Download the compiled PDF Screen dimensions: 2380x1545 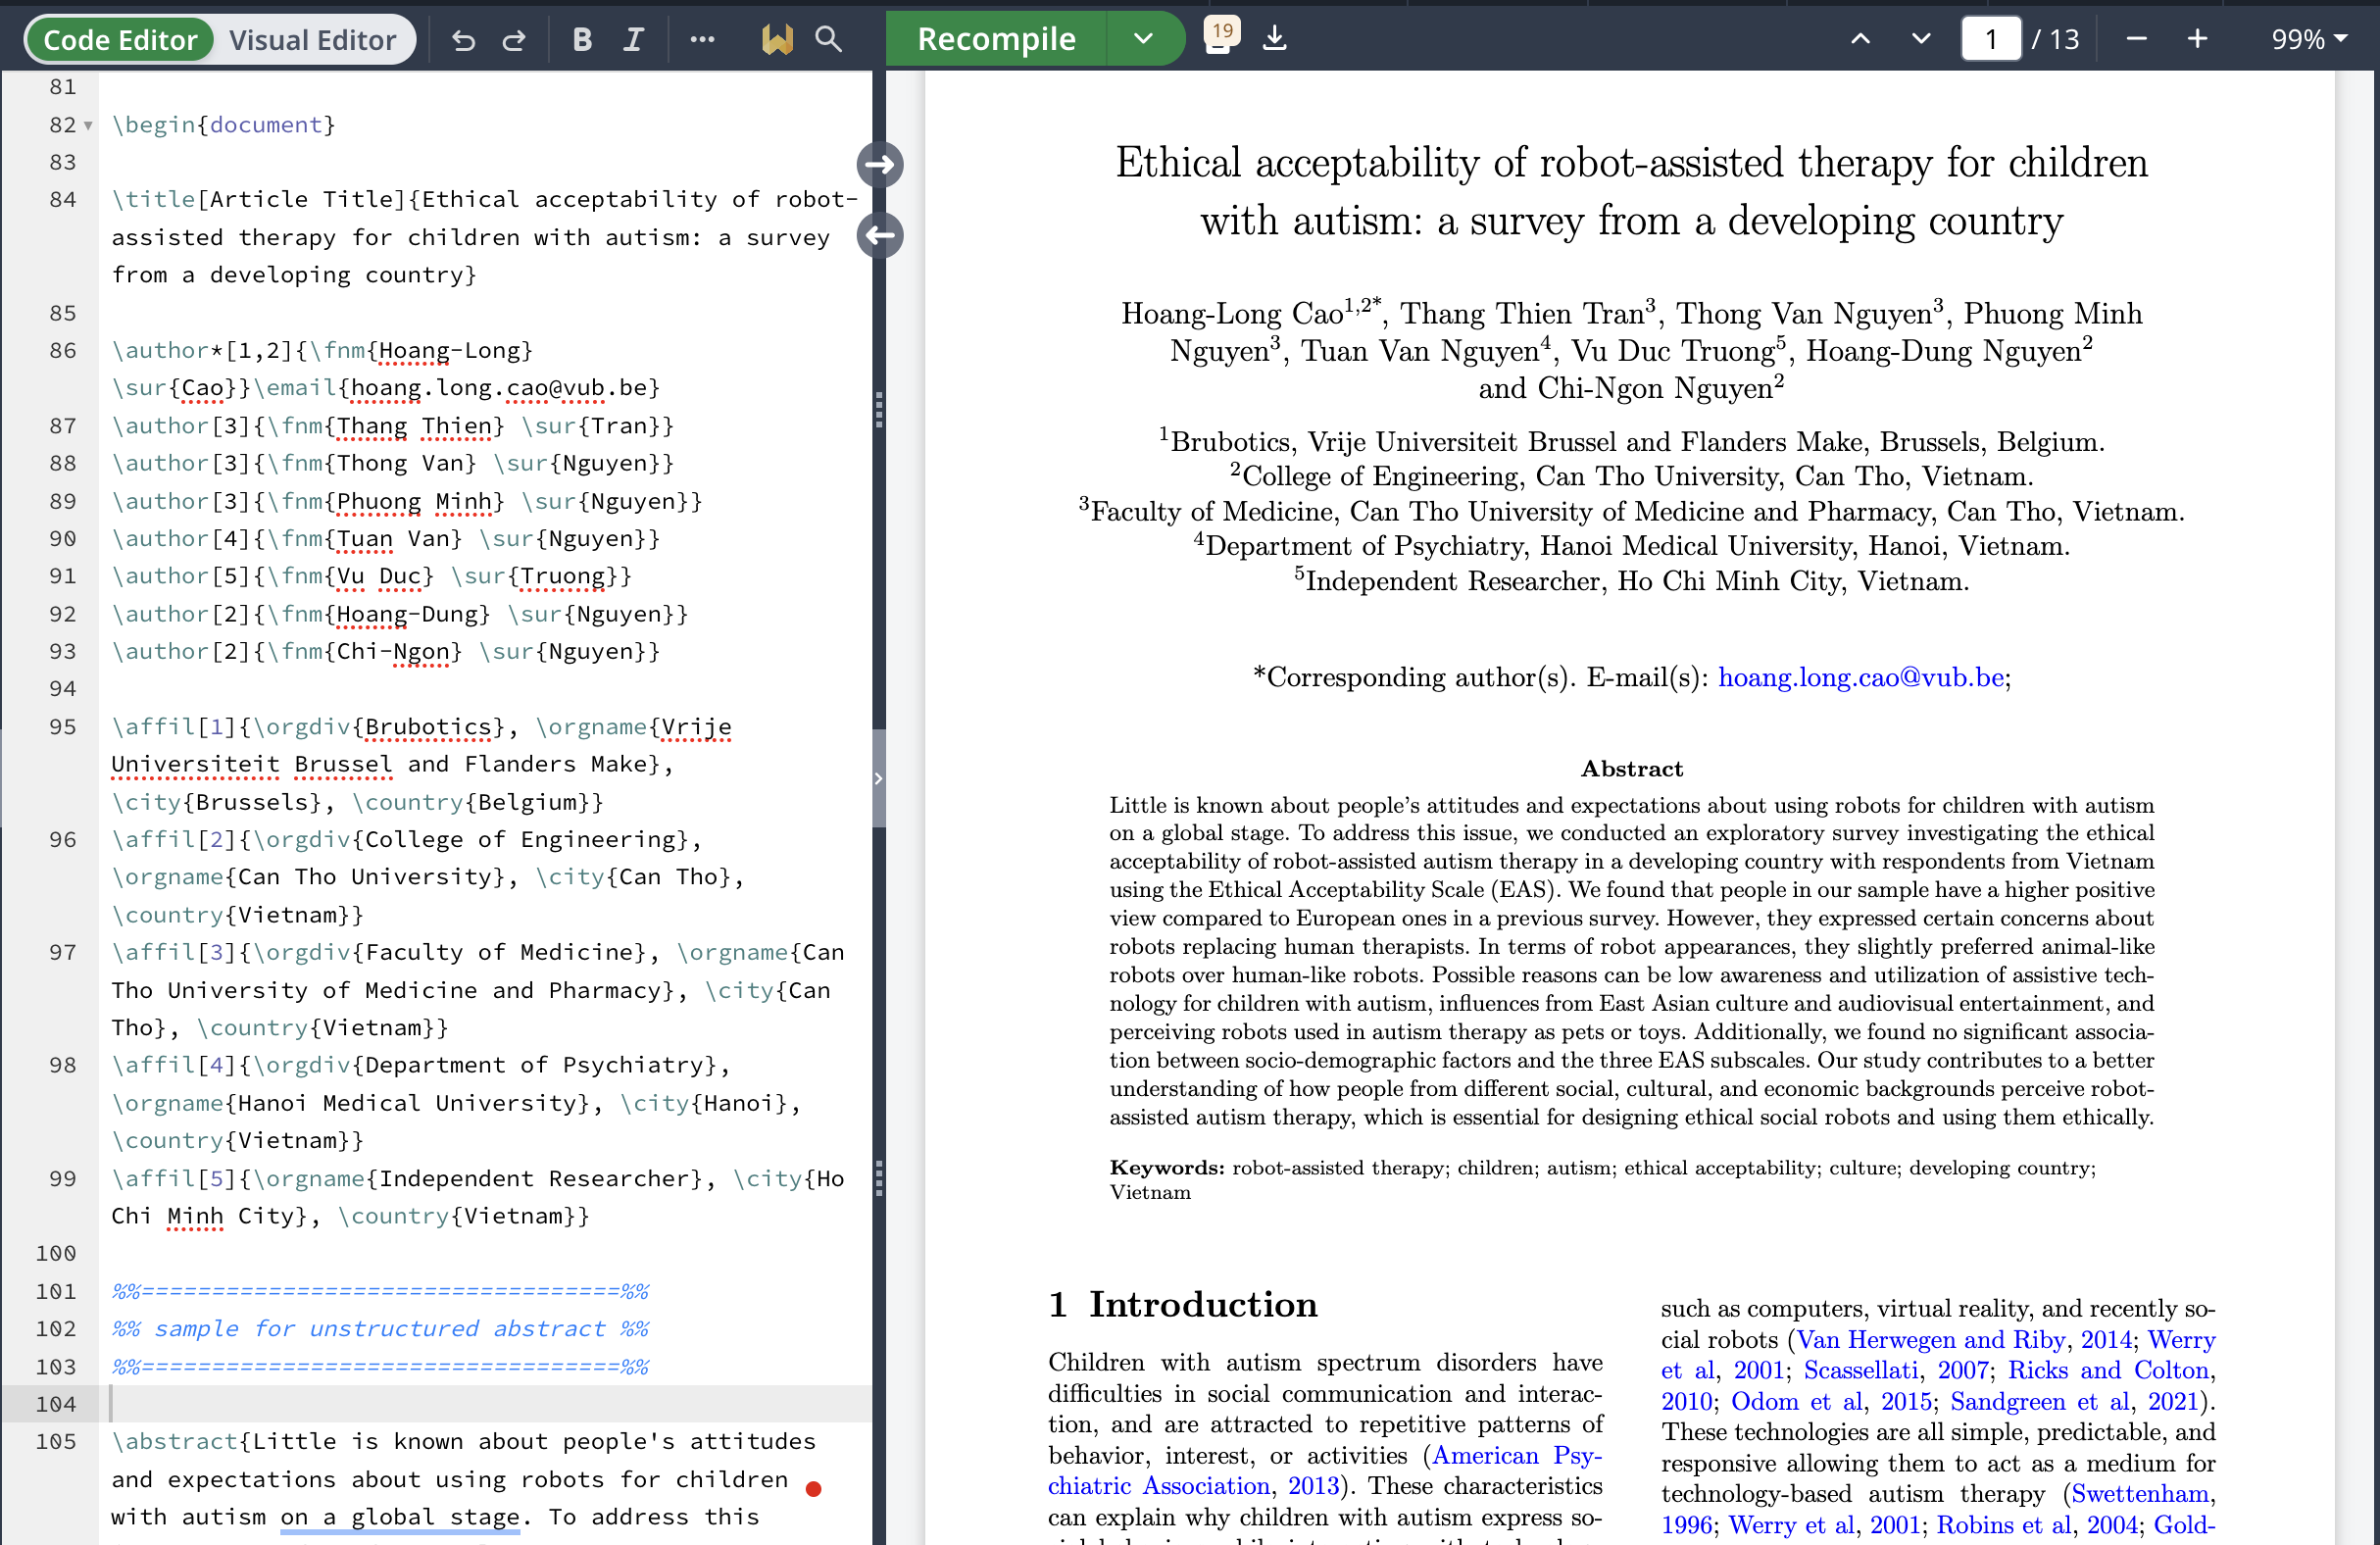click(x=1274, y=39)
